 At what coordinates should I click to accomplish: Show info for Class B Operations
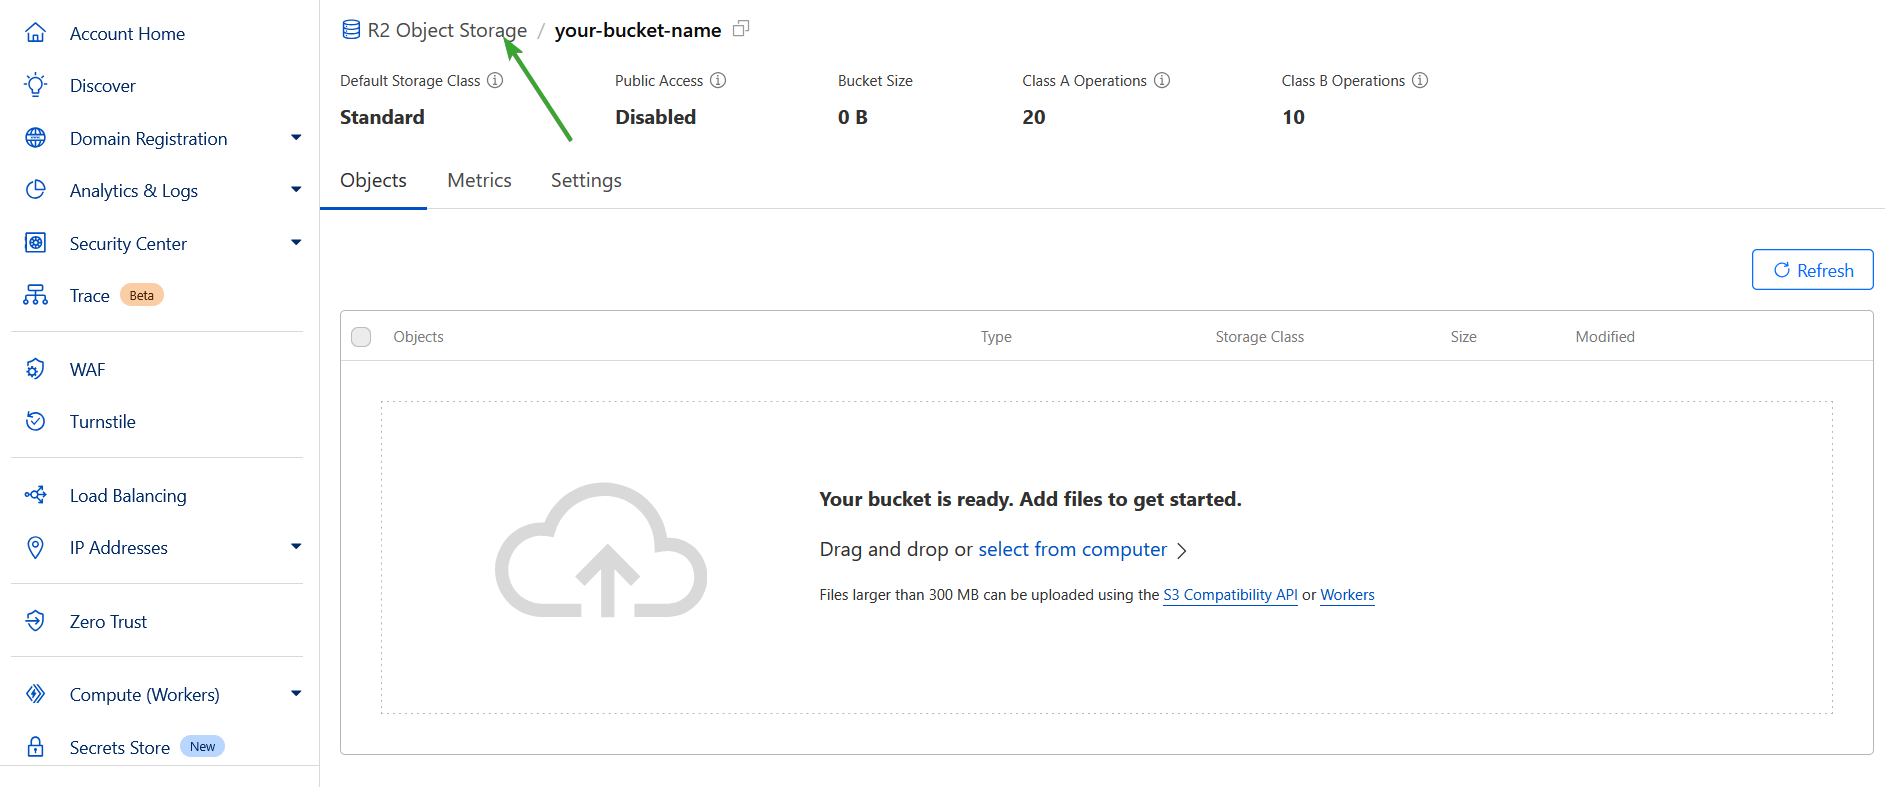point(1420,80)
